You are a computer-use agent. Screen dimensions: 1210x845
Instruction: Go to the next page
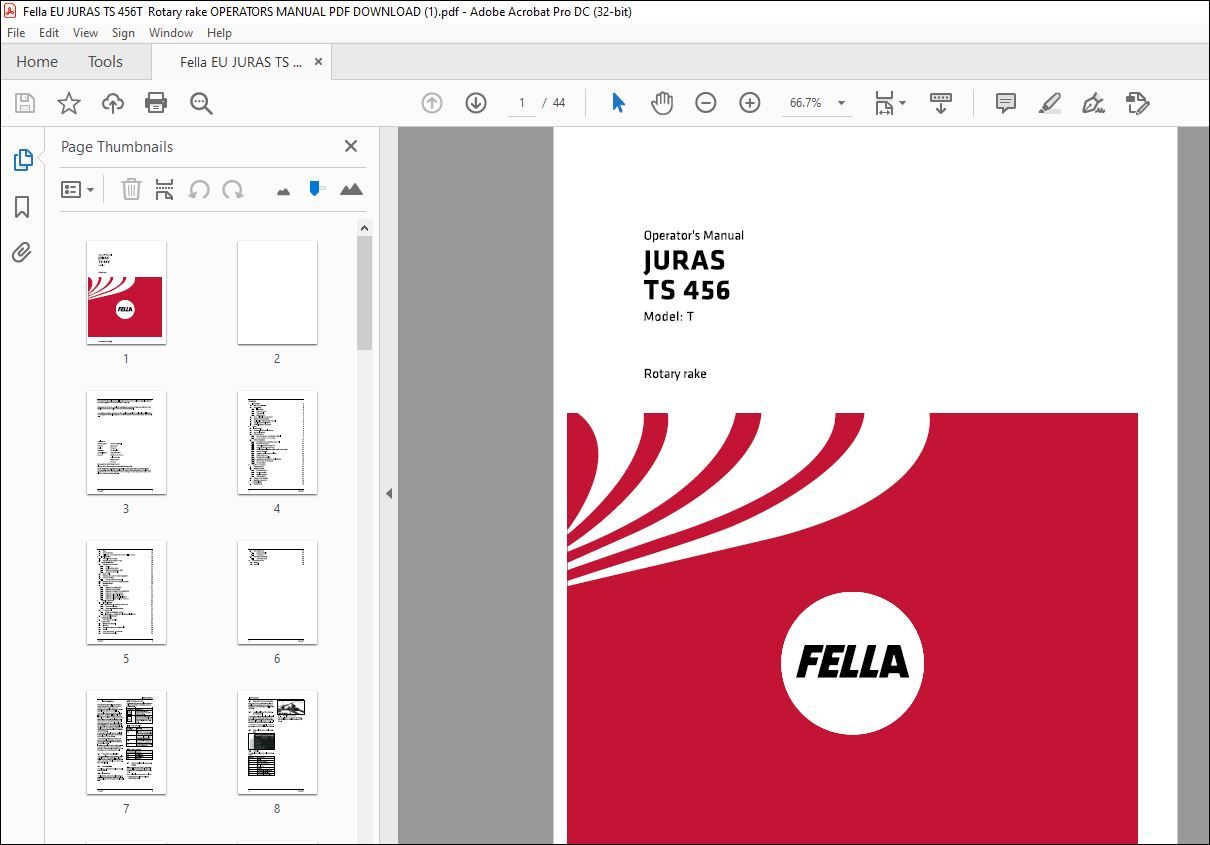click(475, 102)
